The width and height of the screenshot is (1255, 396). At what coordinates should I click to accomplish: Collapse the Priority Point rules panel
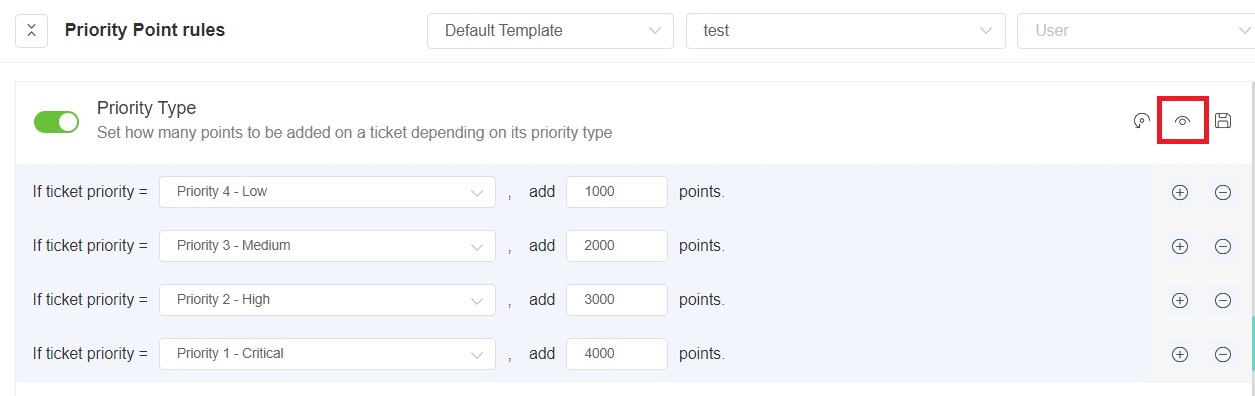pyautogui.click(x=31, y=31)
